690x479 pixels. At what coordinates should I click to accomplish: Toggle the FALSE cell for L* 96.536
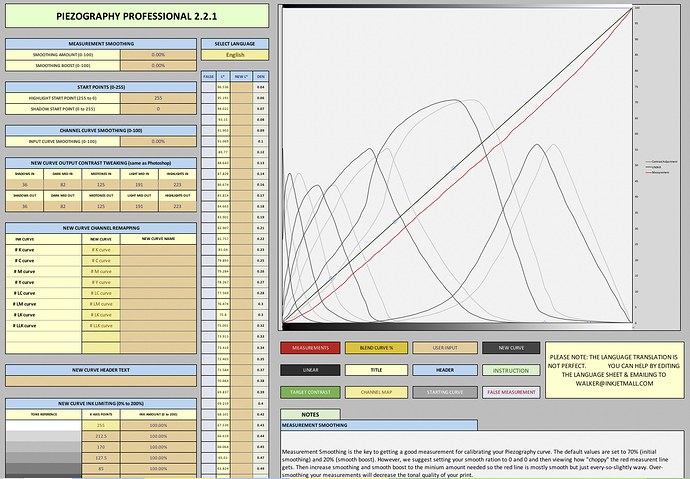209,87
